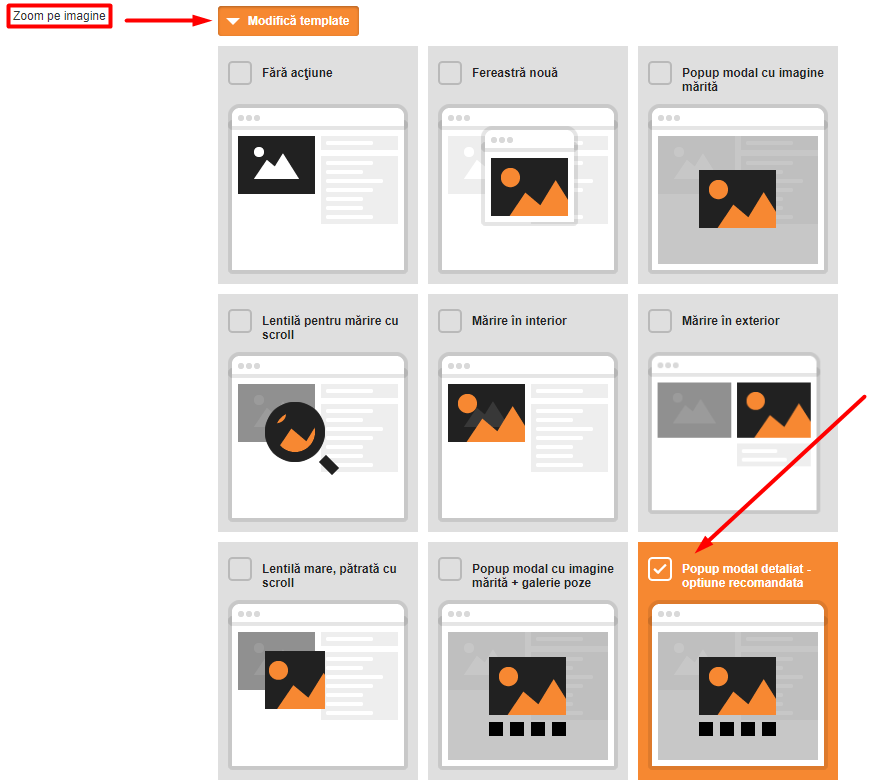Select Popup modal cu imagine mărită preview
The height and width of the screenshot is (782, 890).
738,189
